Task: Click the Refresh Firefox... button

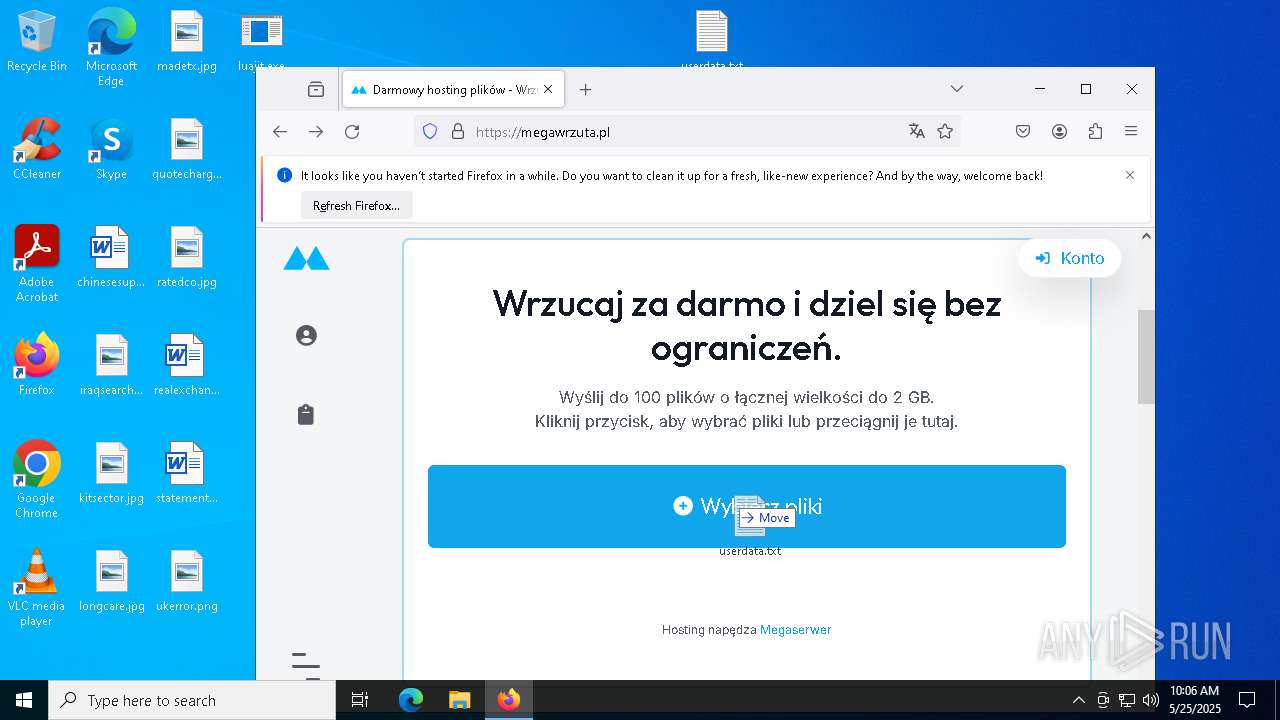Action: (x=356, y=205)
